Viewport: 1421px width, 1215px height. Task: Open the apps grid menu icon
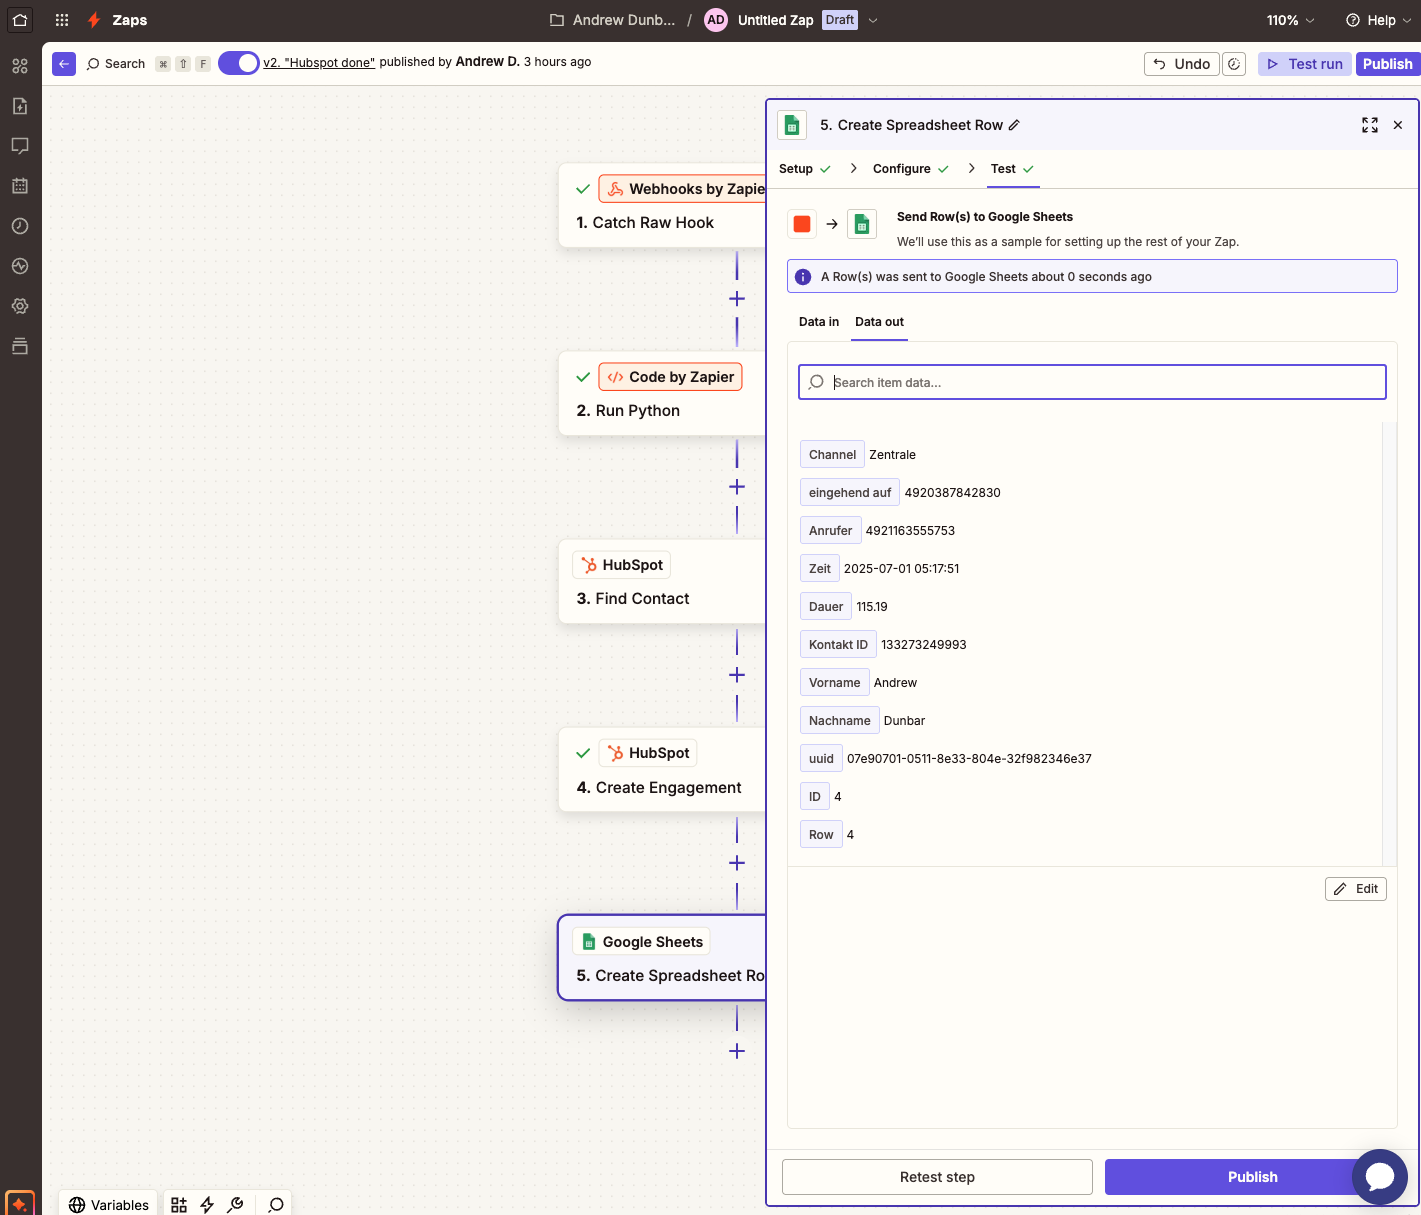(x=62, y=20)
